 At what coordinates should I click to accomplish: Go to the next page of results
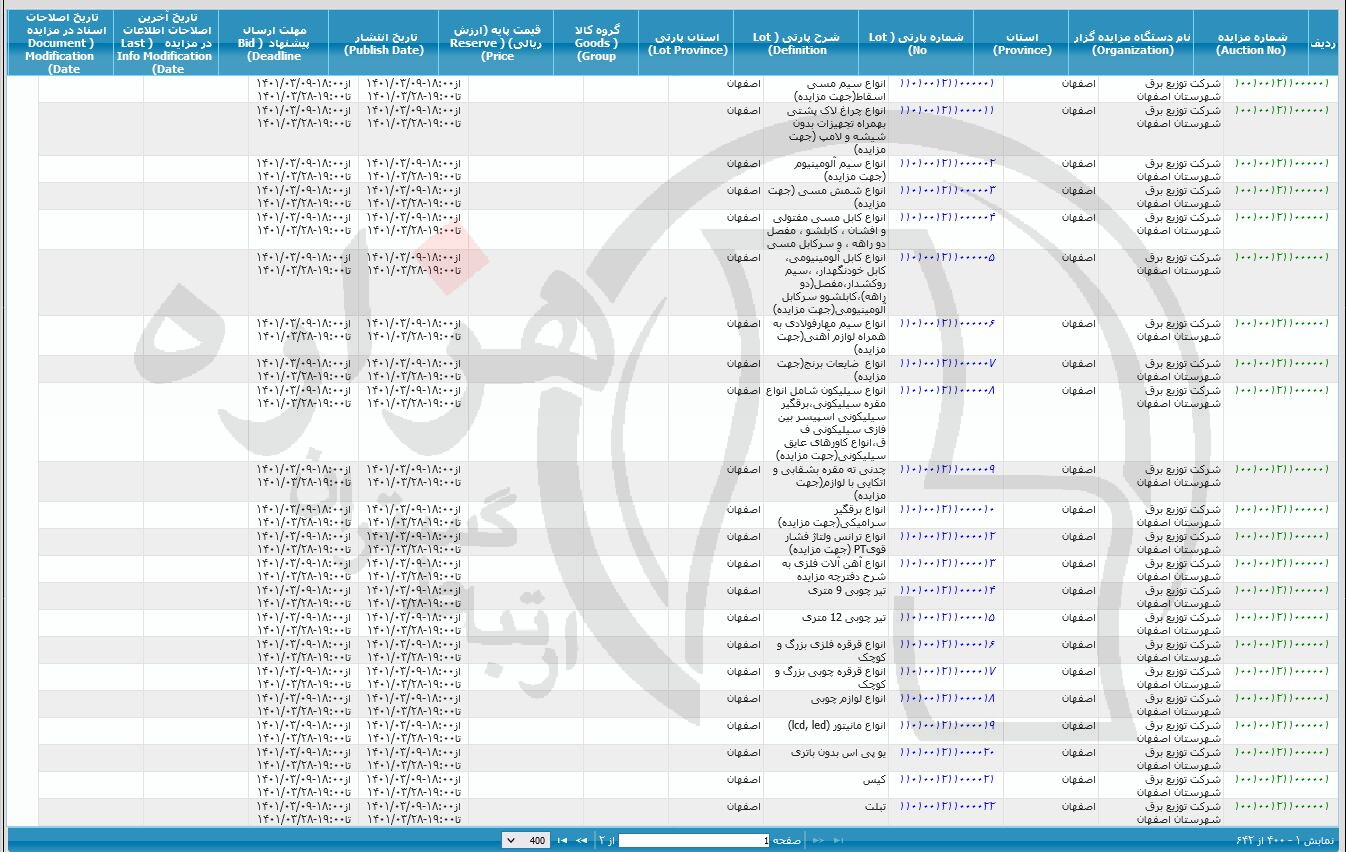pos(581,841)
